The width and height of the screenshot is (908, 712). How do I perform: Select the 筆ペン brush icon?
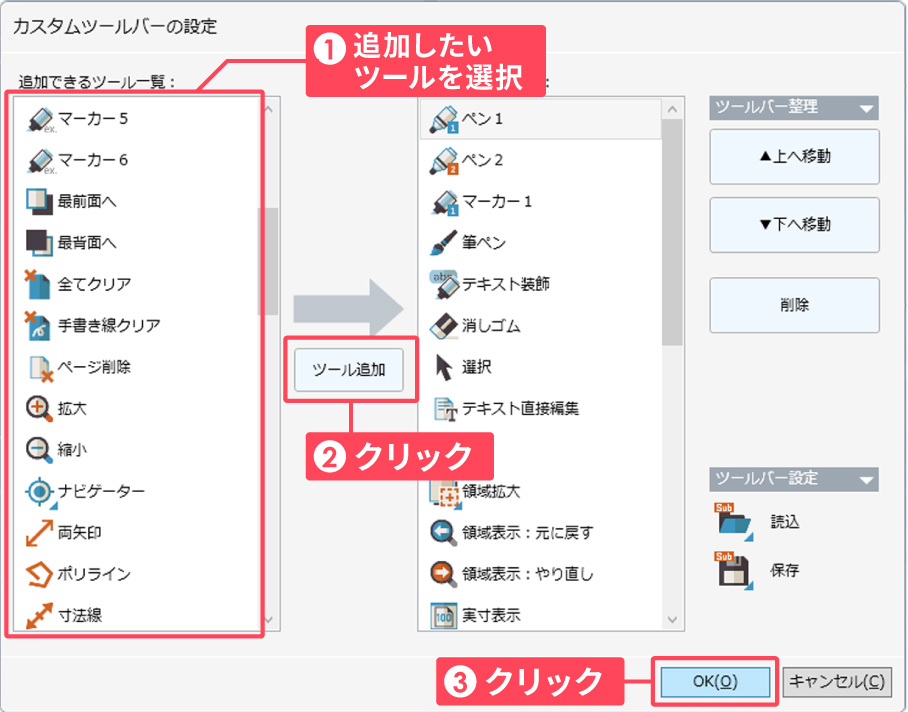coord(444,243)
